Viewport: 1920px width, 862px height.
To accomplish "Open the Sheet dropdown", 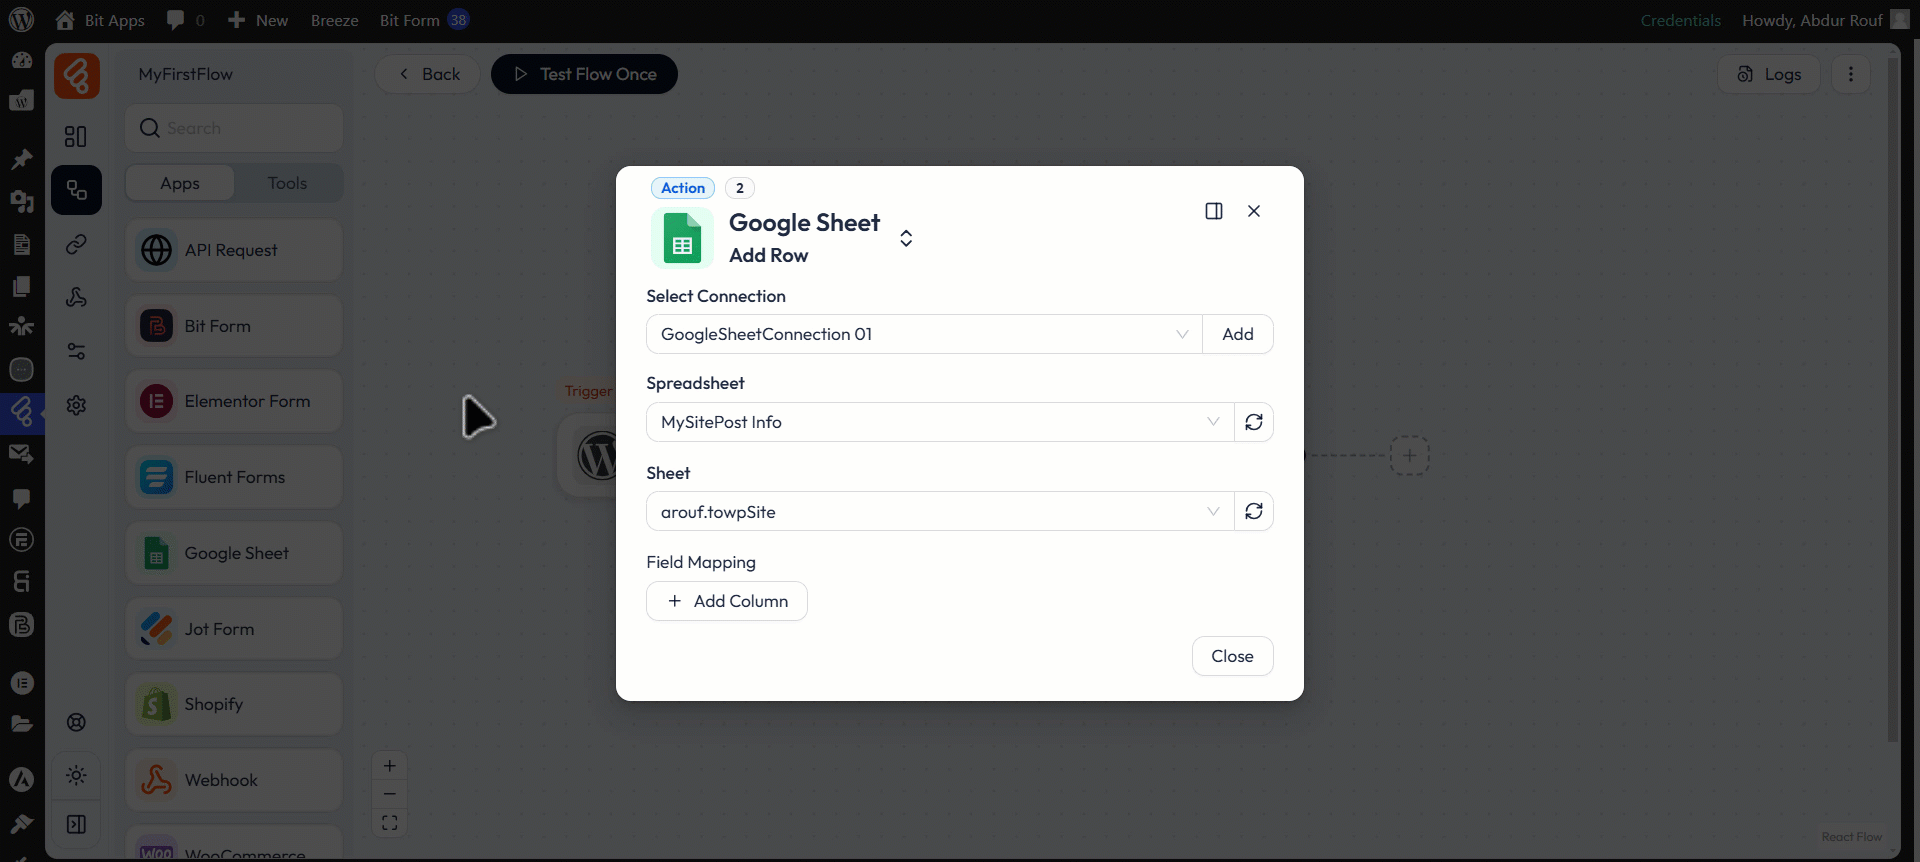I will [x=940, y=511].
